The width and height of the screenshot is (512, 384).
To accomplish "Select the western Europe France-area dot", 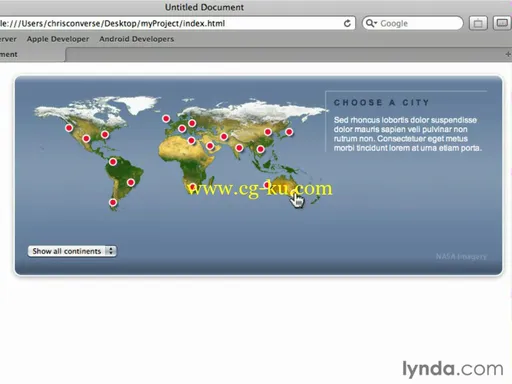I will tap(182, 129).
